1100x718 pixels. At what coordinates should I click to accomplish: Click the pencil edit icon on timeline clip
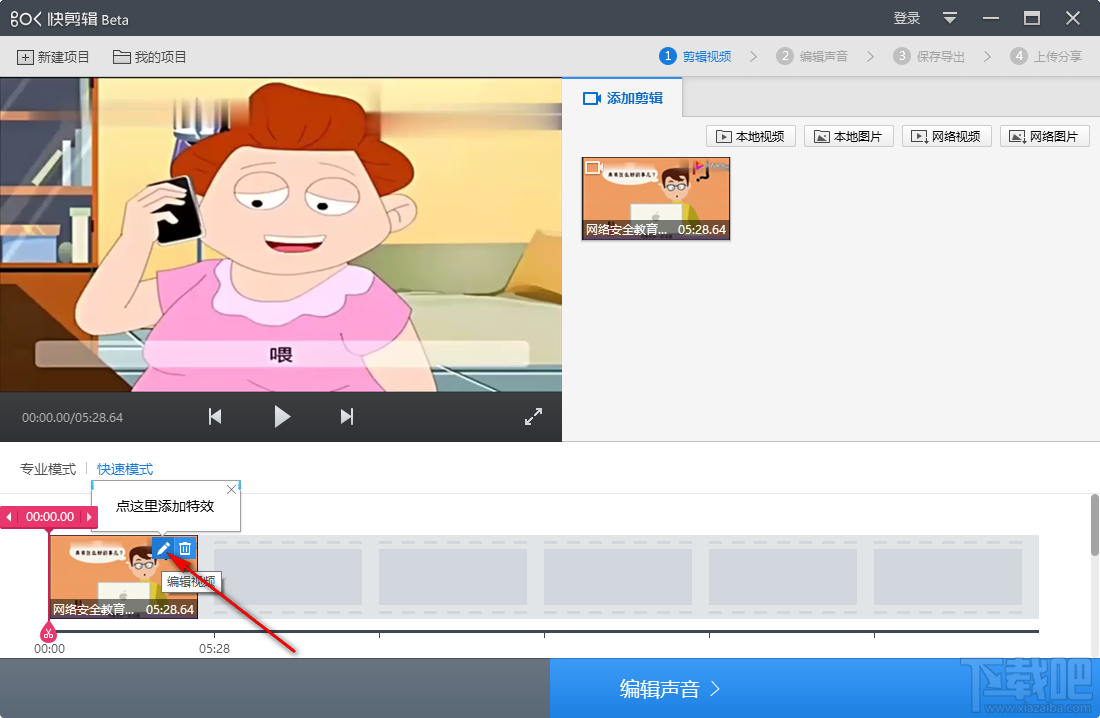[x=163, y=548]
